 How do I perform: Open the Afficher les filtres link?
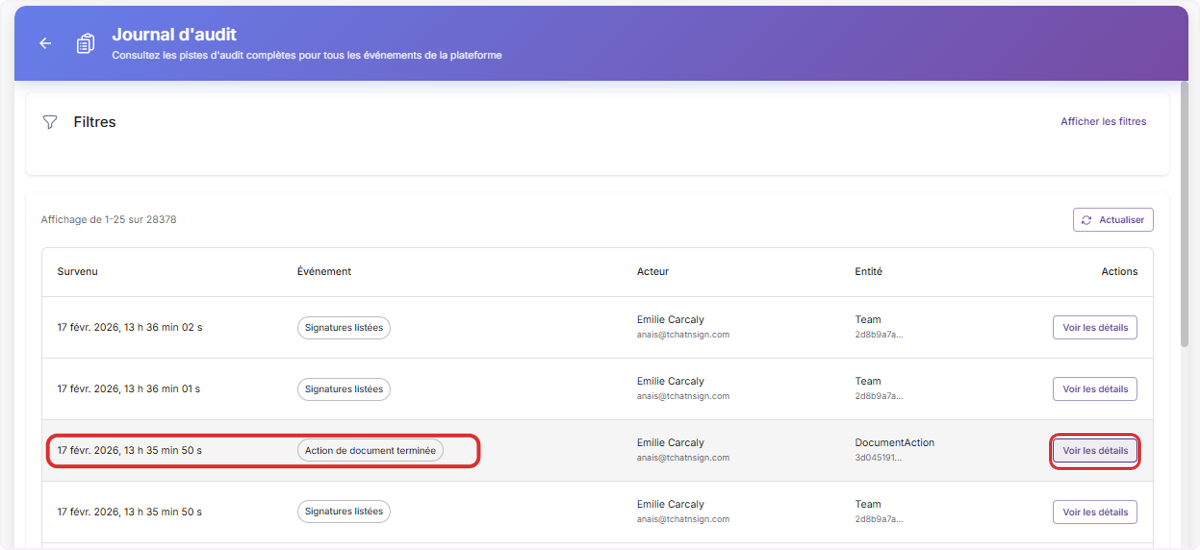click(x=1103, y=121)
